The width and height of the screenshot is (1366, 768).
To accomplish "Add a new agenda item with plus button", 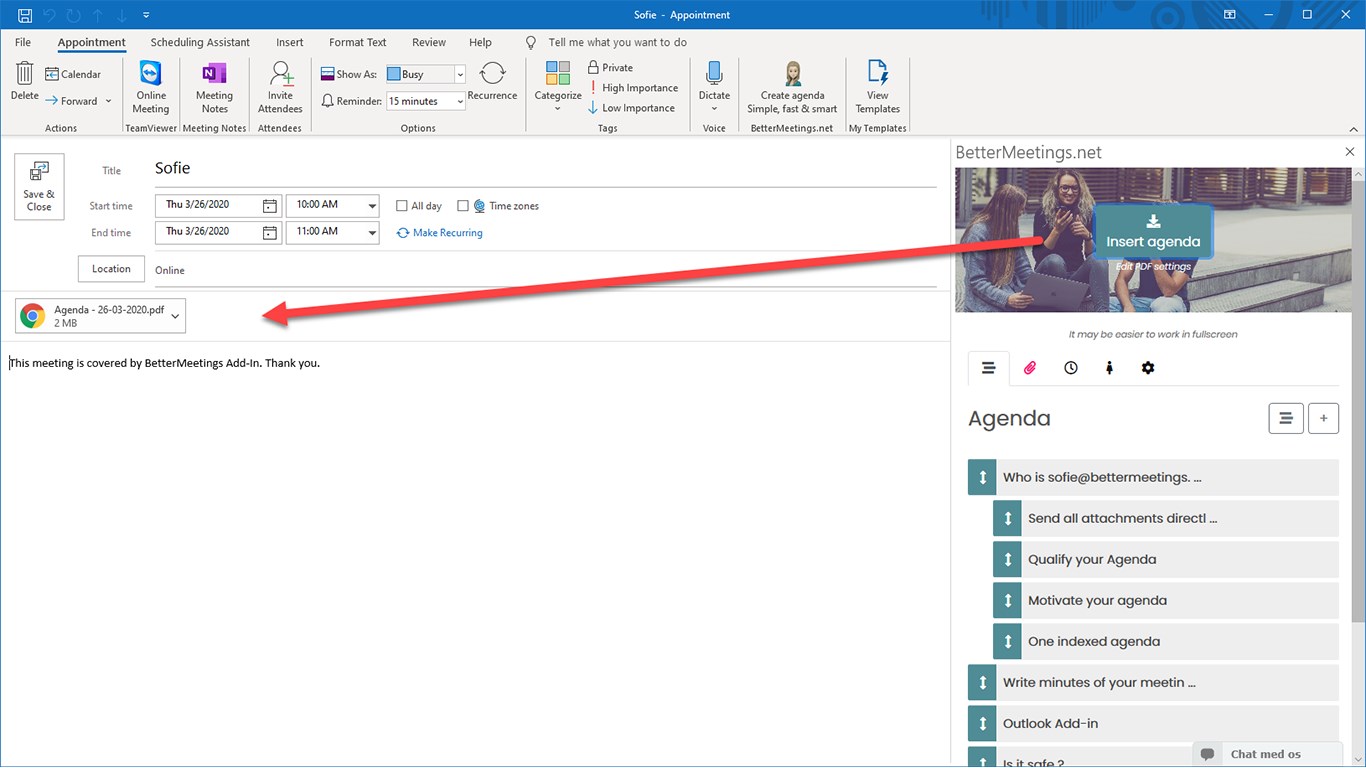I will 1324,418.
